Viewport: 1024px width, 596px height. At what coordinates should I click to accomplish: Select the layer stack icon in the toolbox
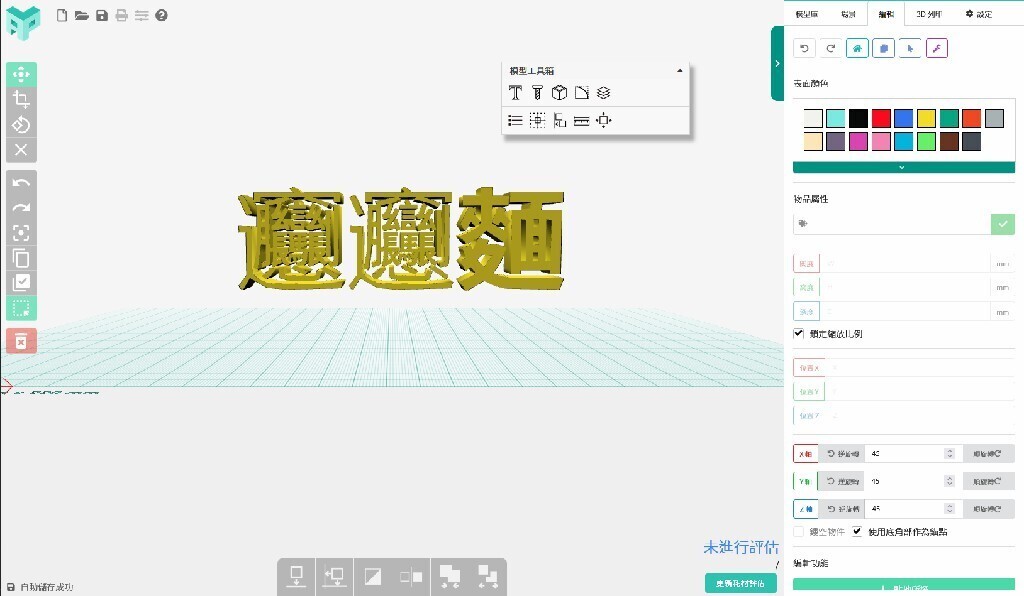click(x=604, y=92)
